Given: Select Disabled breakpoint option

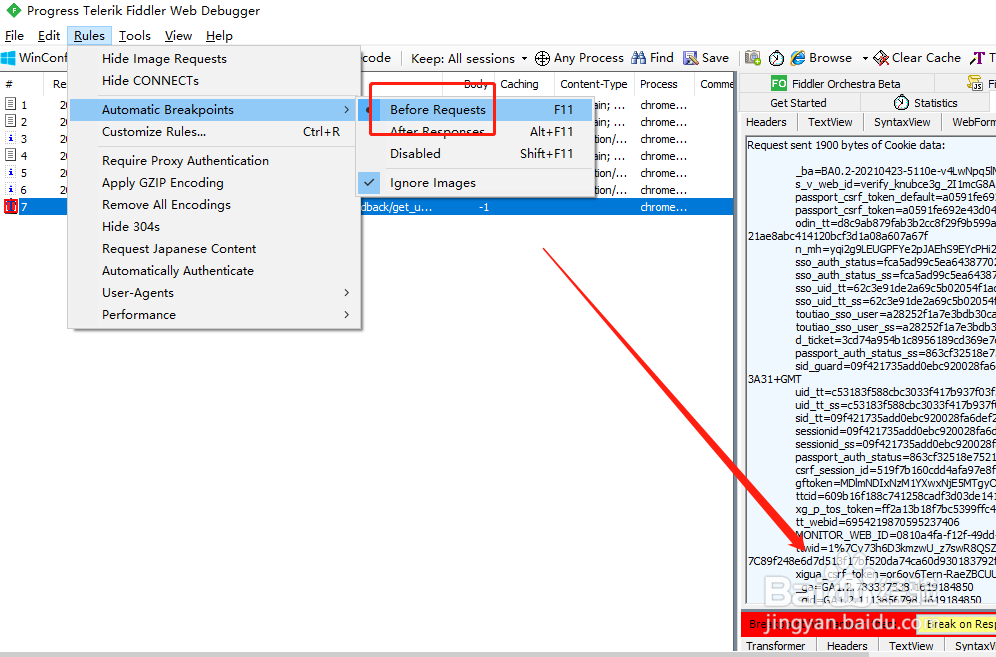Looking at the screenshot, I should (475, 153).
